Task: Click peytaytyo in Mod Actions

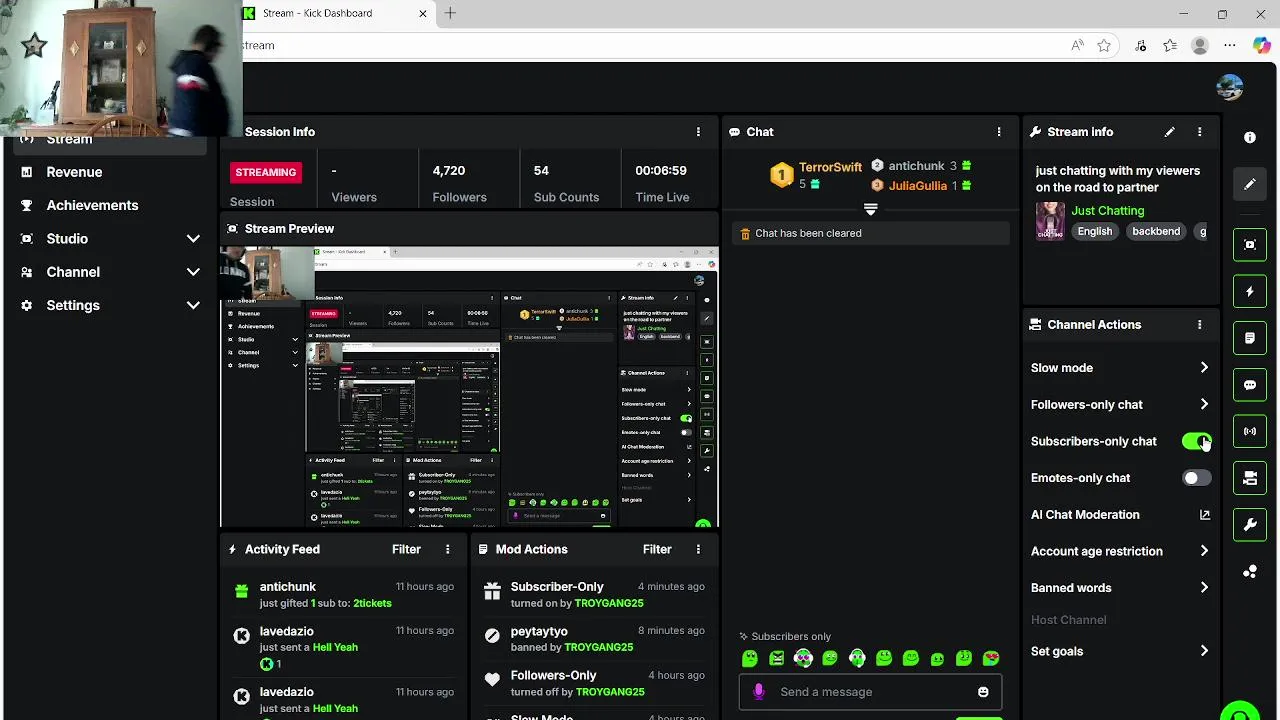Action: 539,632
